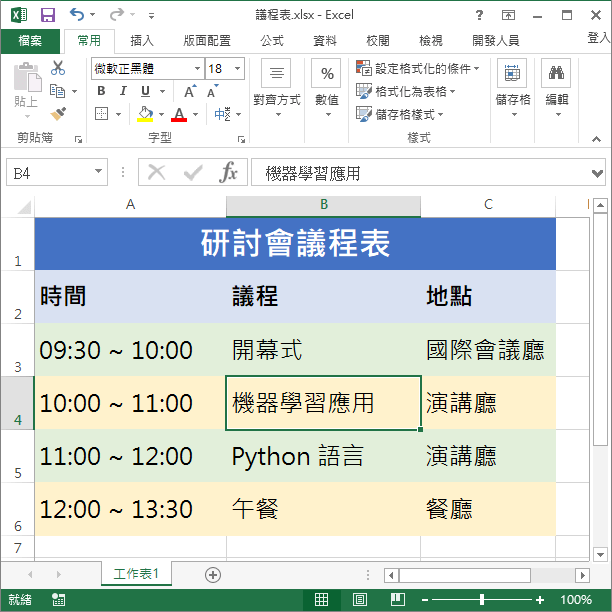This screenshot has width=612, height=612.
Task: Decrease font size with smaller A
Action: pos(213,91)
